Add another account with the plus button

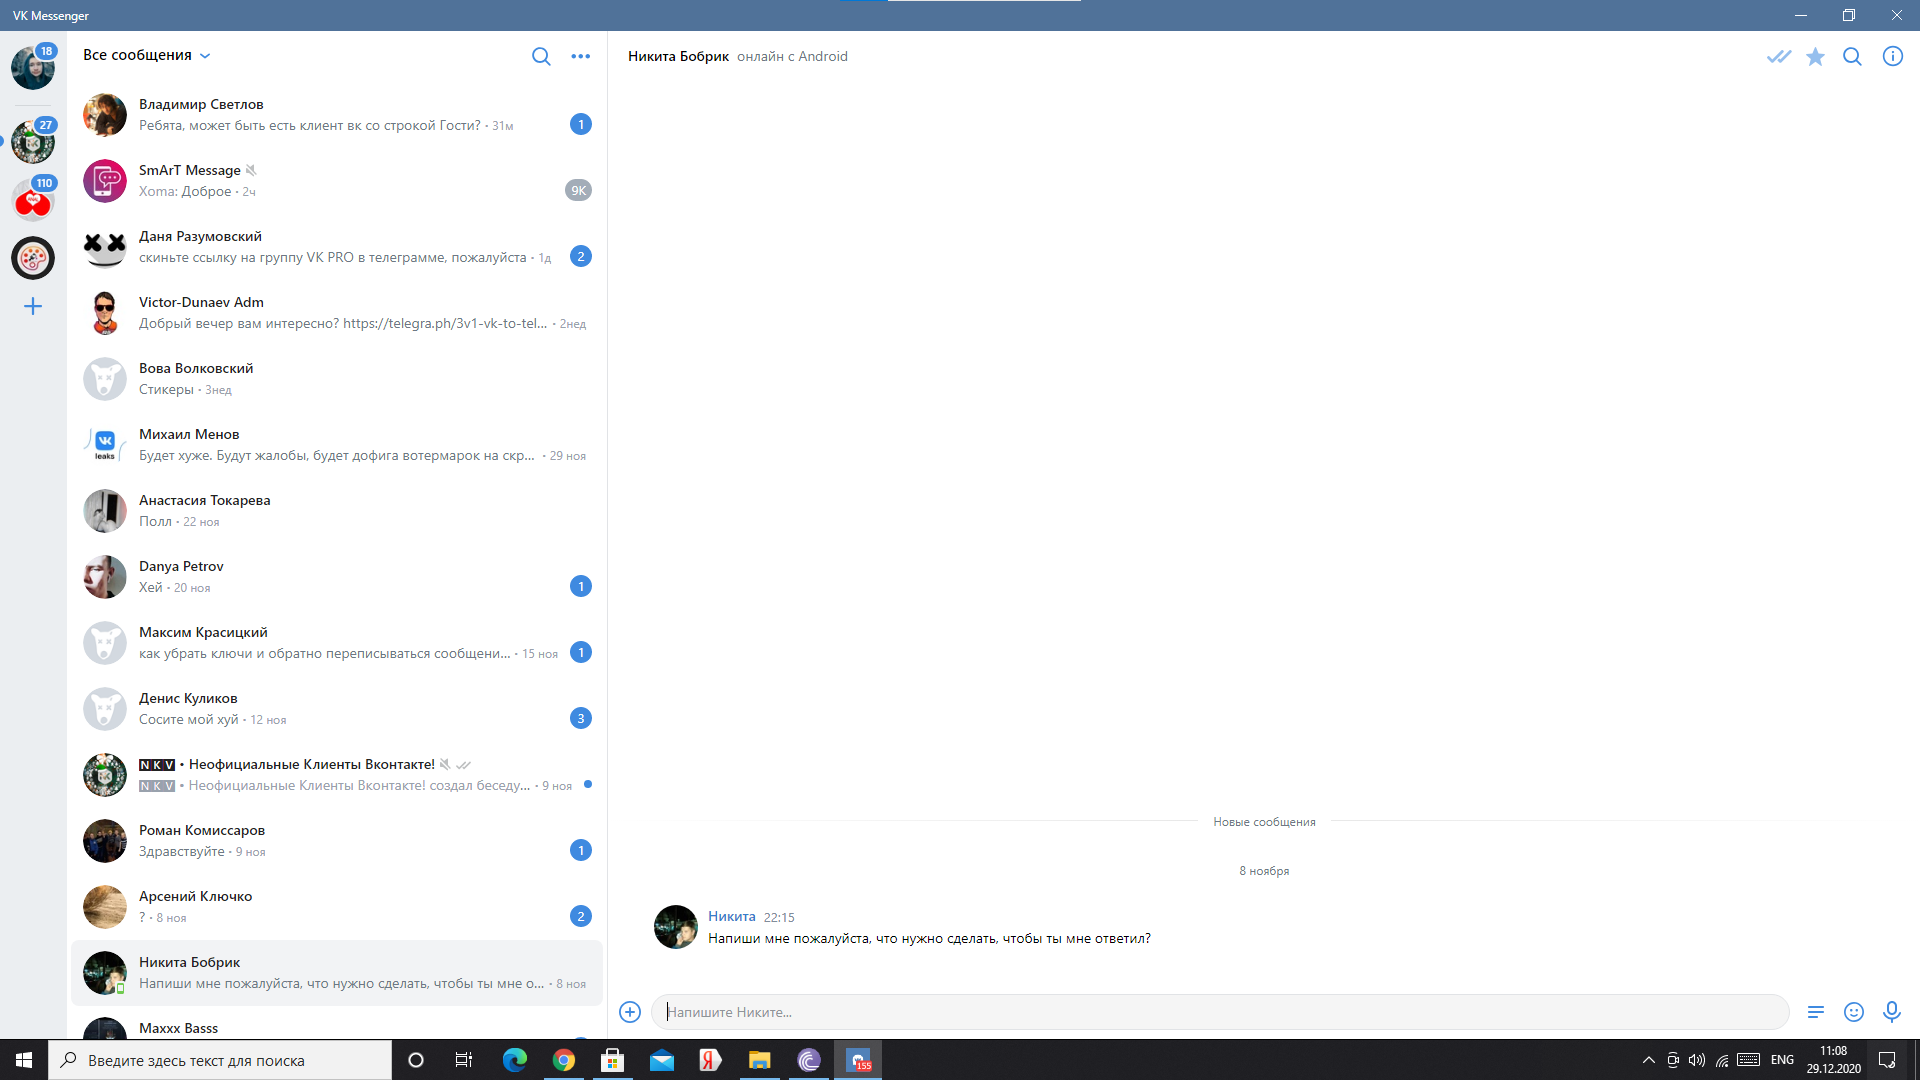[x=33, y=306]
